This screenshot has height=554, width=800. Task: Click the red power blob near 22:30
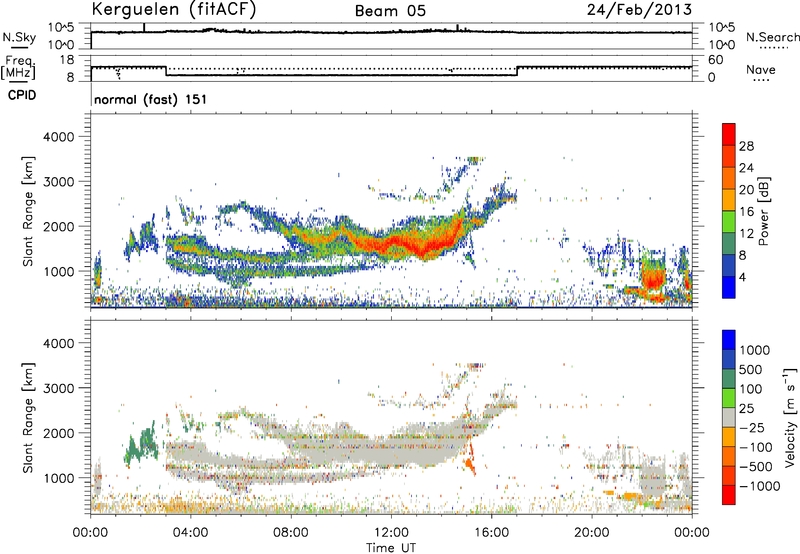[653, 279]
